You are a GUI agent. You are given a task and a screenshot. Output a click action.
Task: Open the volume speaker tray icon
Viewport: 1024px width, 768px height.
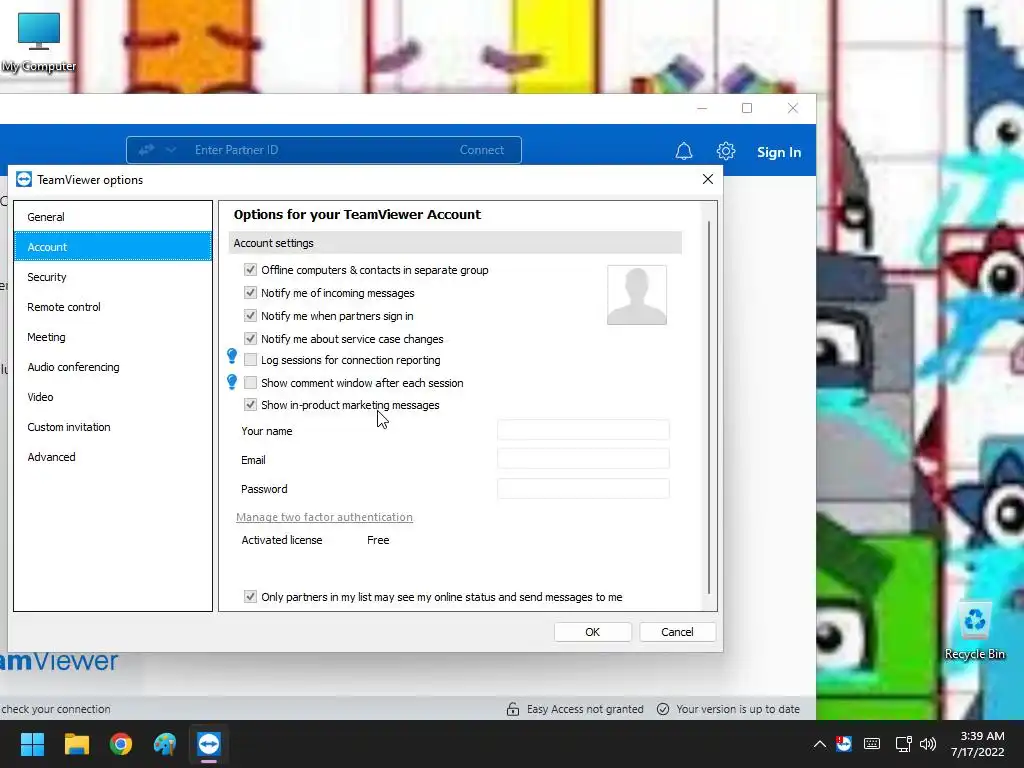point(928,744)
